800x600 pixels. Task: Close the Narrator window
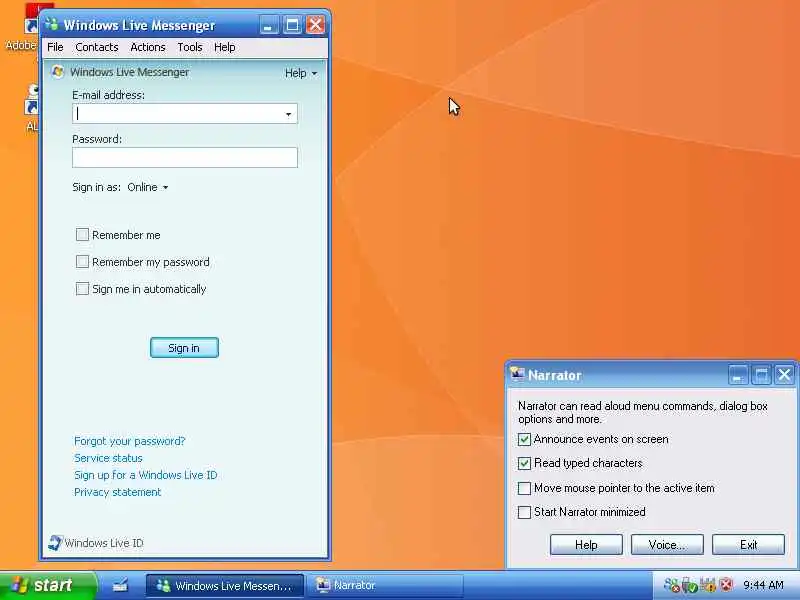(784, 375)
